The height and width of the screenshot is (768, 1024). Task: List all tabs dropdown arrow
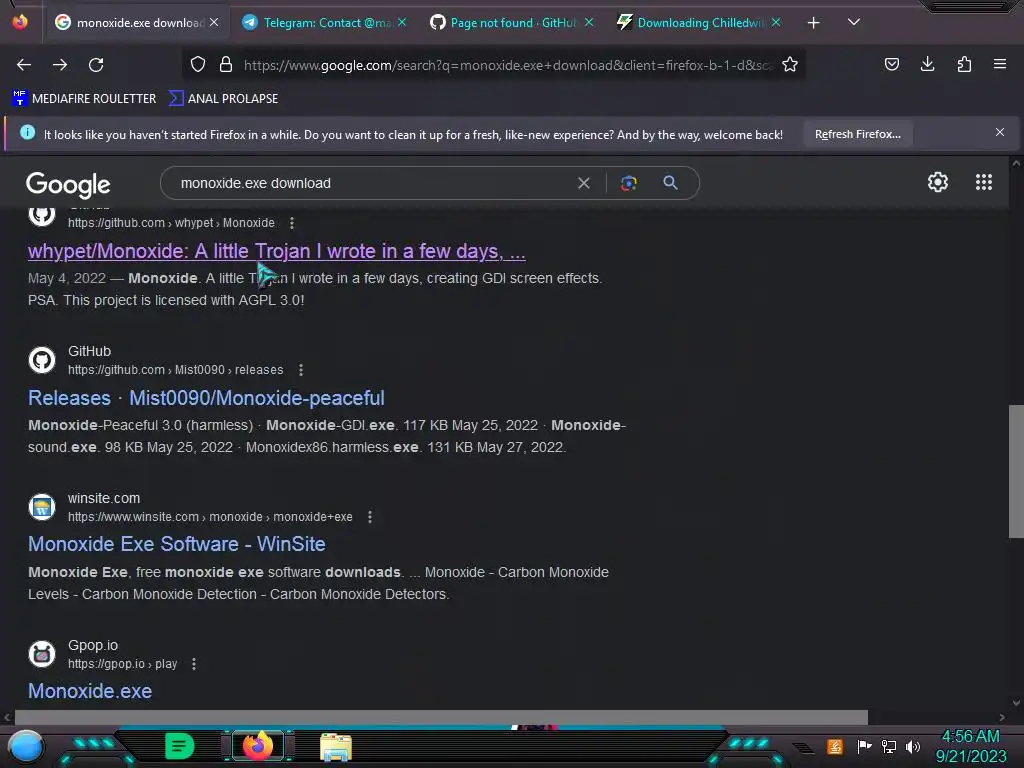coord(854,22)
